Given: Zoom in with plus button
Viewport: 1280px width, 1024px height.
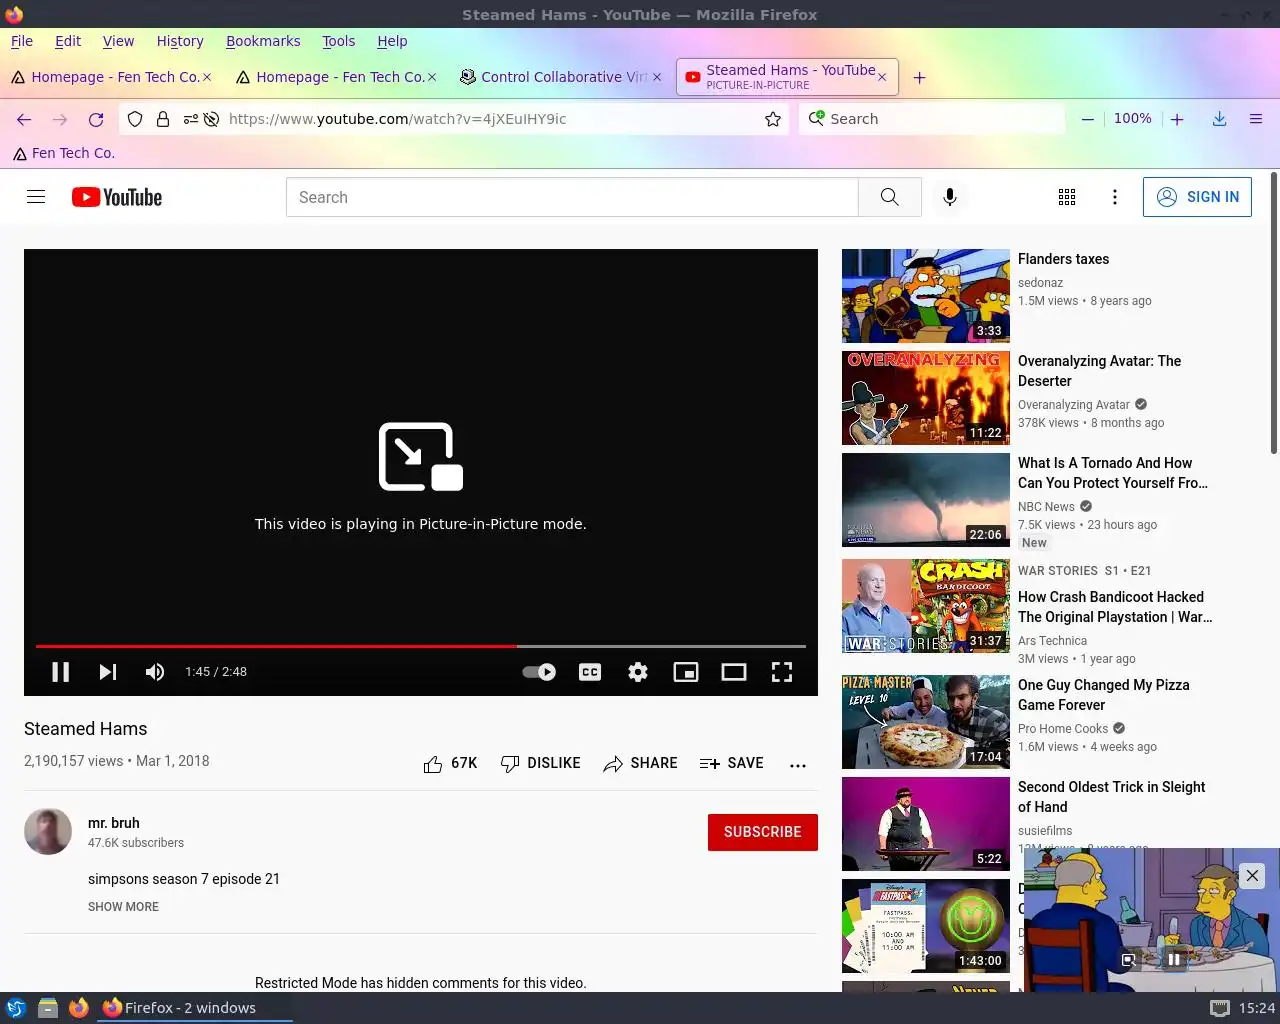Looking at the screenshot, I should tap(1178, 119).
